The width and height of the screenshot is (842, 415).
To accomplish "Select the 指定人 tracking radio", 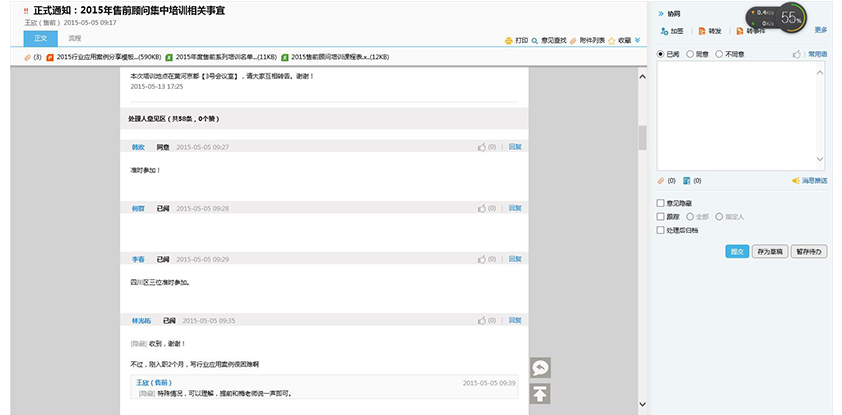I will point(719,217).
